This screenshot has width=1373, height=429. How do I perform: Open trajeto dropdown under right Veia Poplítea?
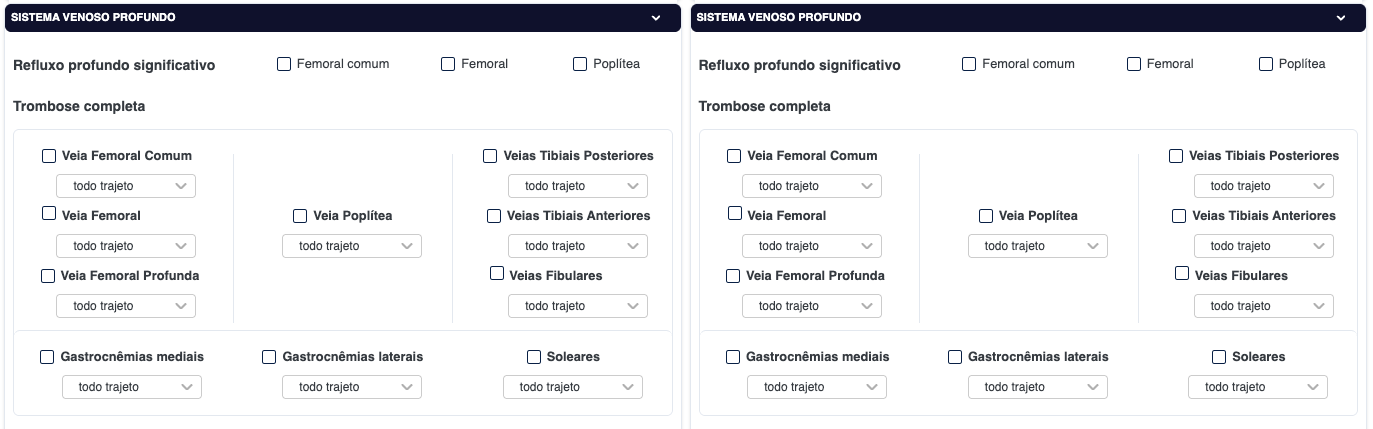point(1037,246)
